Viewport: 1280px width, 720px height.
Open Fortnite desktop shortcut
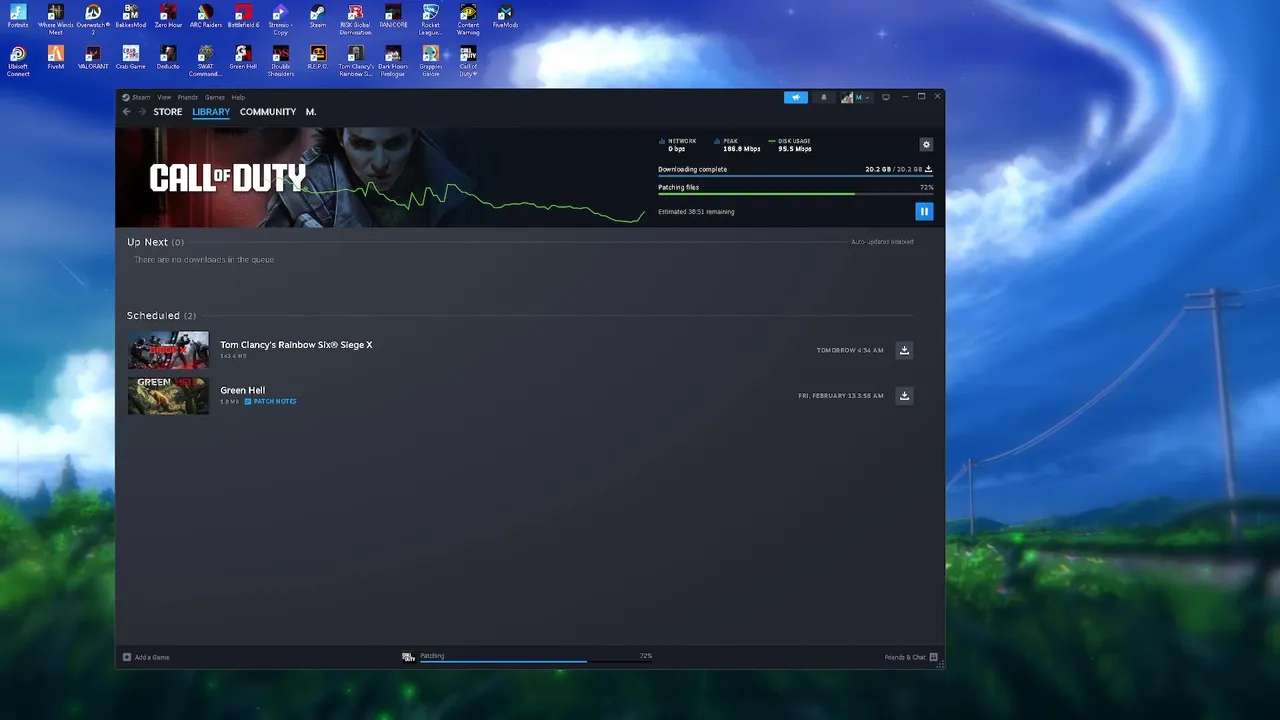18,17
